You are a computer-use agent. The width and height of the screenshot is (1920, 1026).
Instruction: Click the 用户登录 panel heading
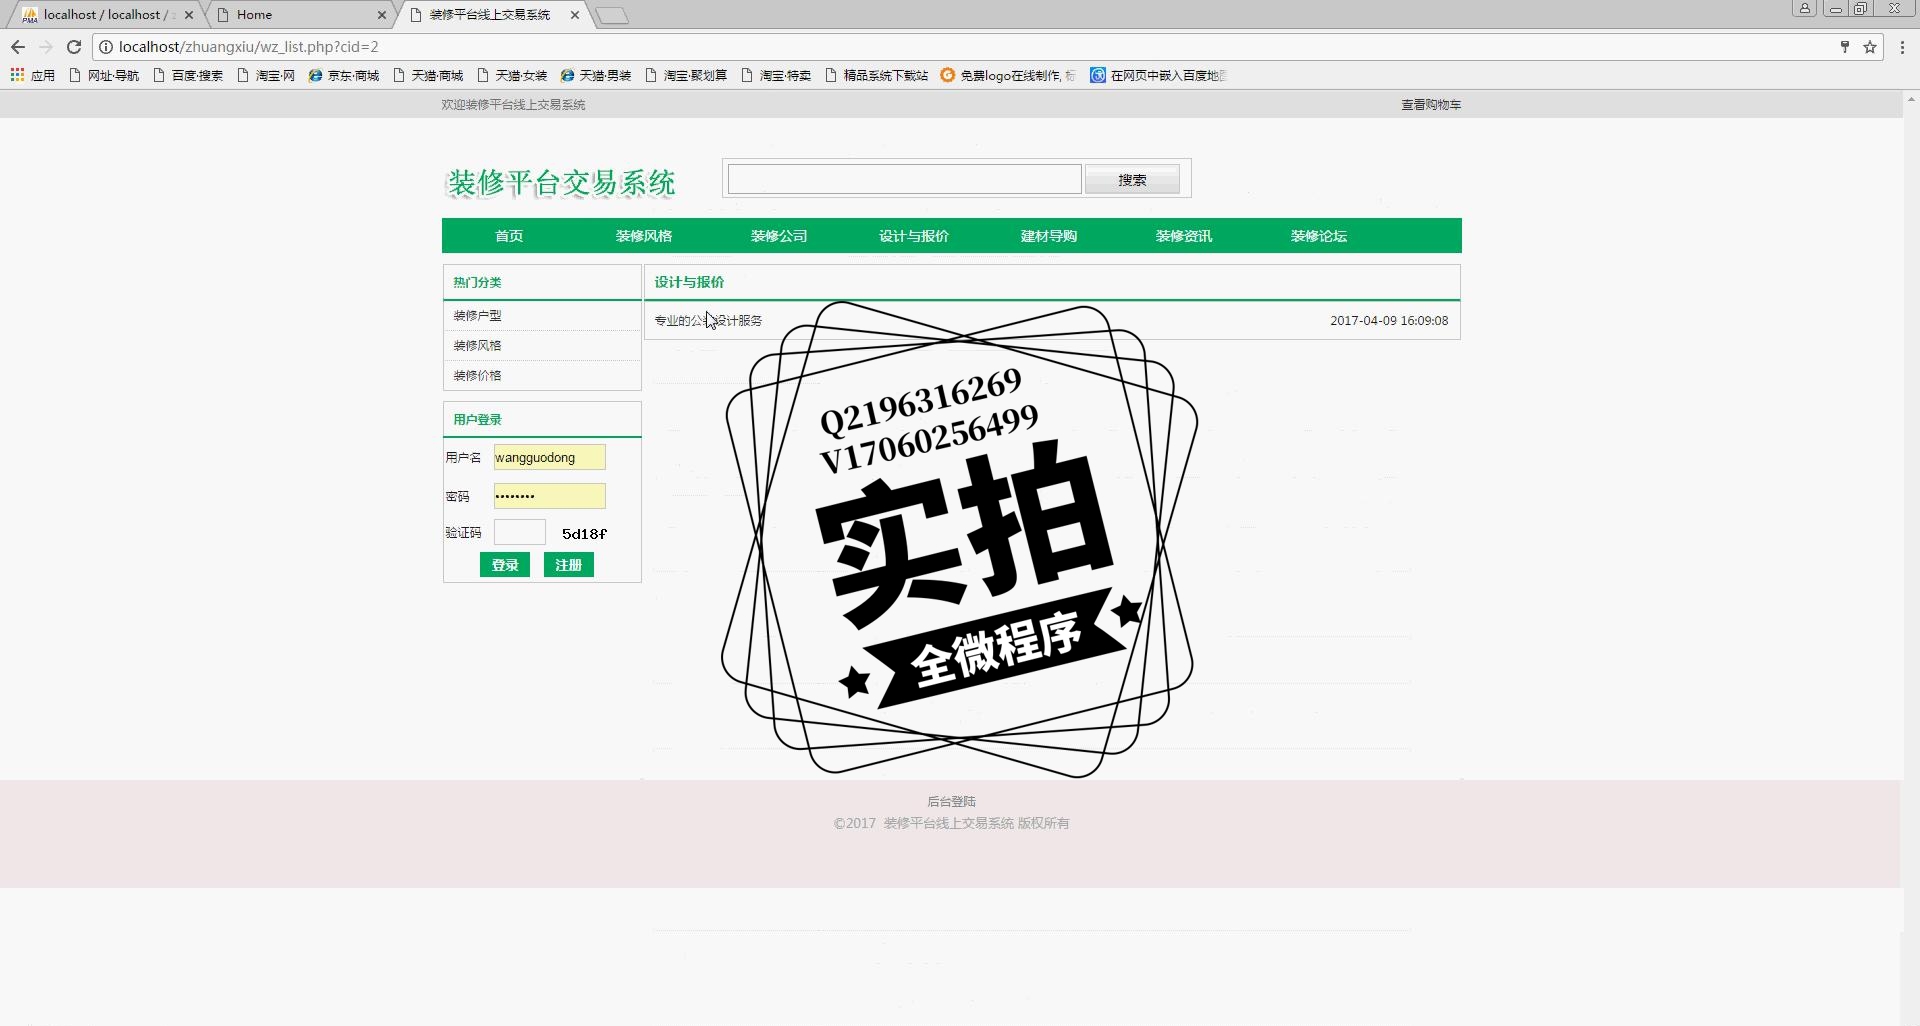[x=477, y=419]
